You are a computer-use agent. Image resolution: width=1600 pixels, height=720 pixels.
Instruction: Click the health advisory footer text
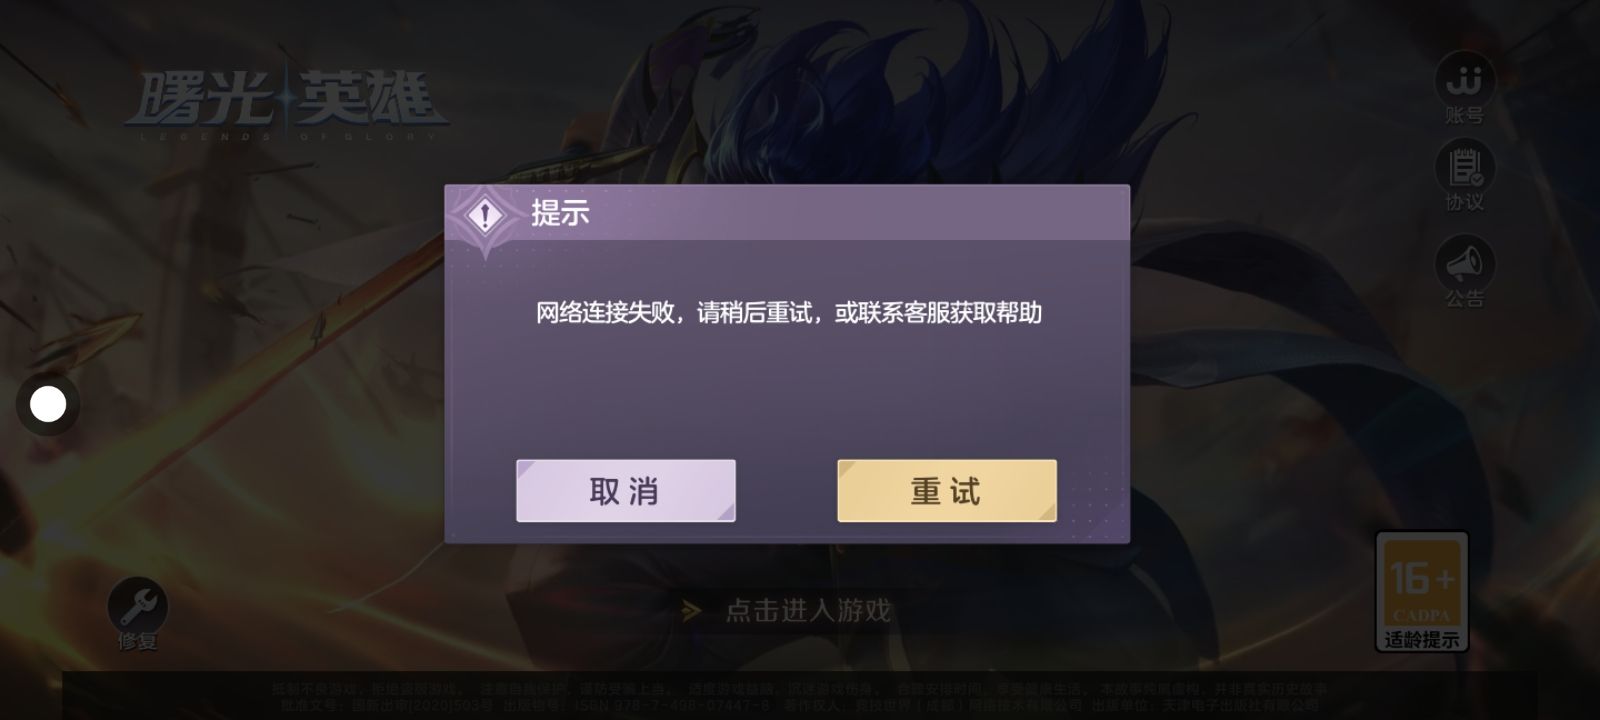[800, 696]
